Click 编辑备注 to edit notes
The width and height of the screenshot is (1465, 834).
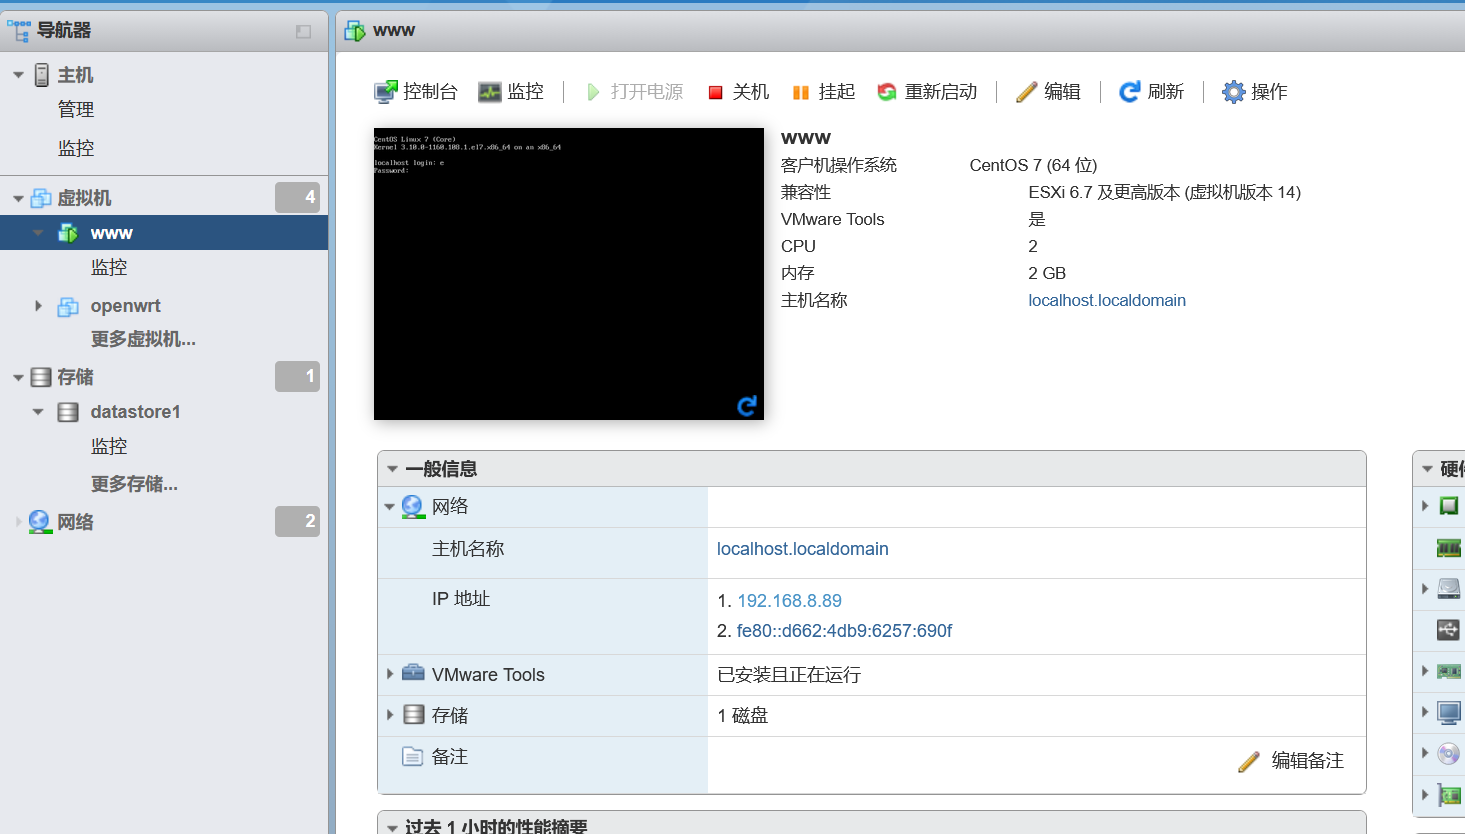click(x=1291, y=761)
